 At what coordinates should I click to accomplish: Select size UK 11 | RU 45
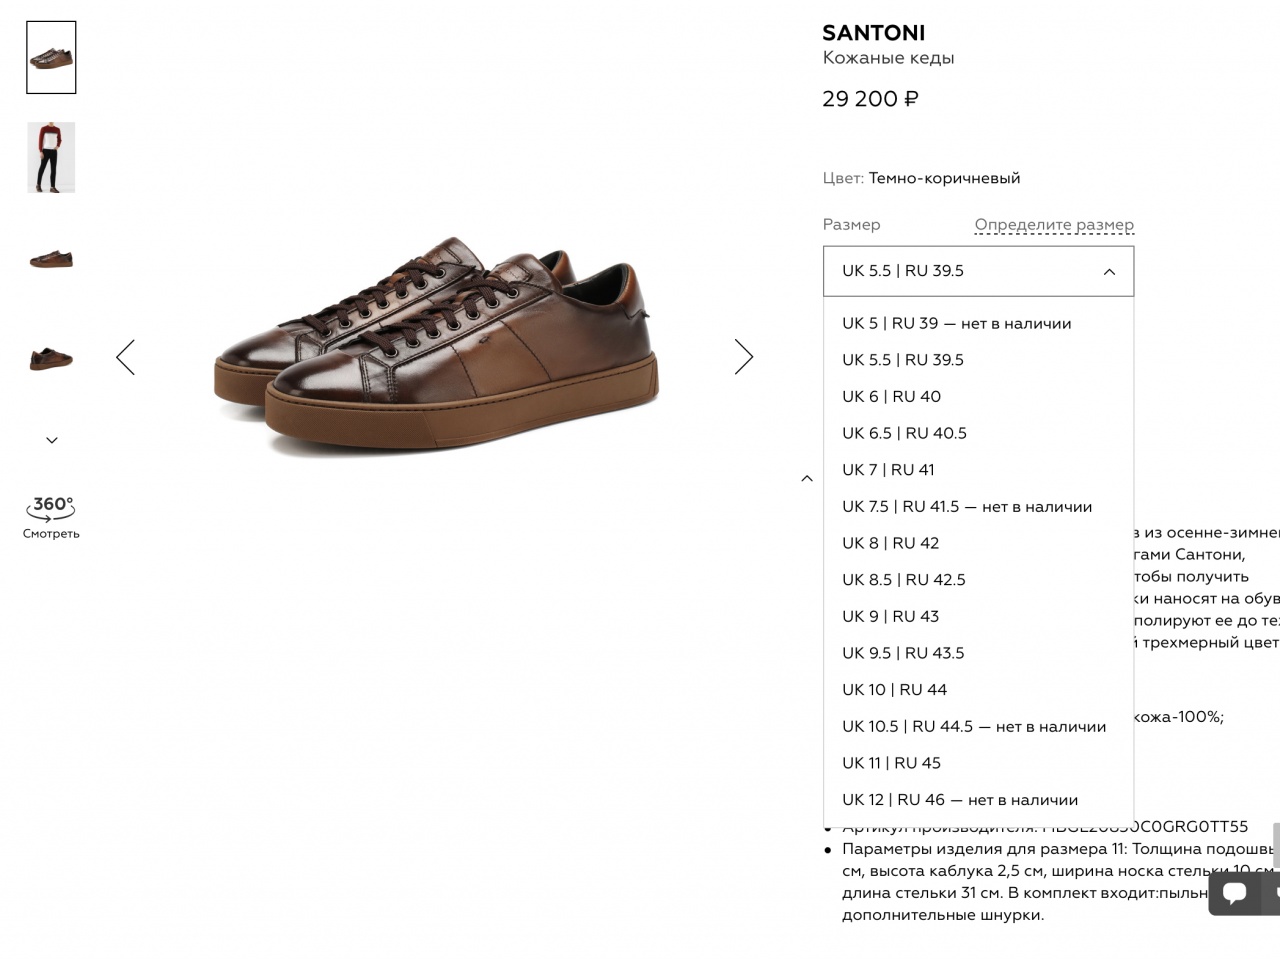click(x=891, y=763)
